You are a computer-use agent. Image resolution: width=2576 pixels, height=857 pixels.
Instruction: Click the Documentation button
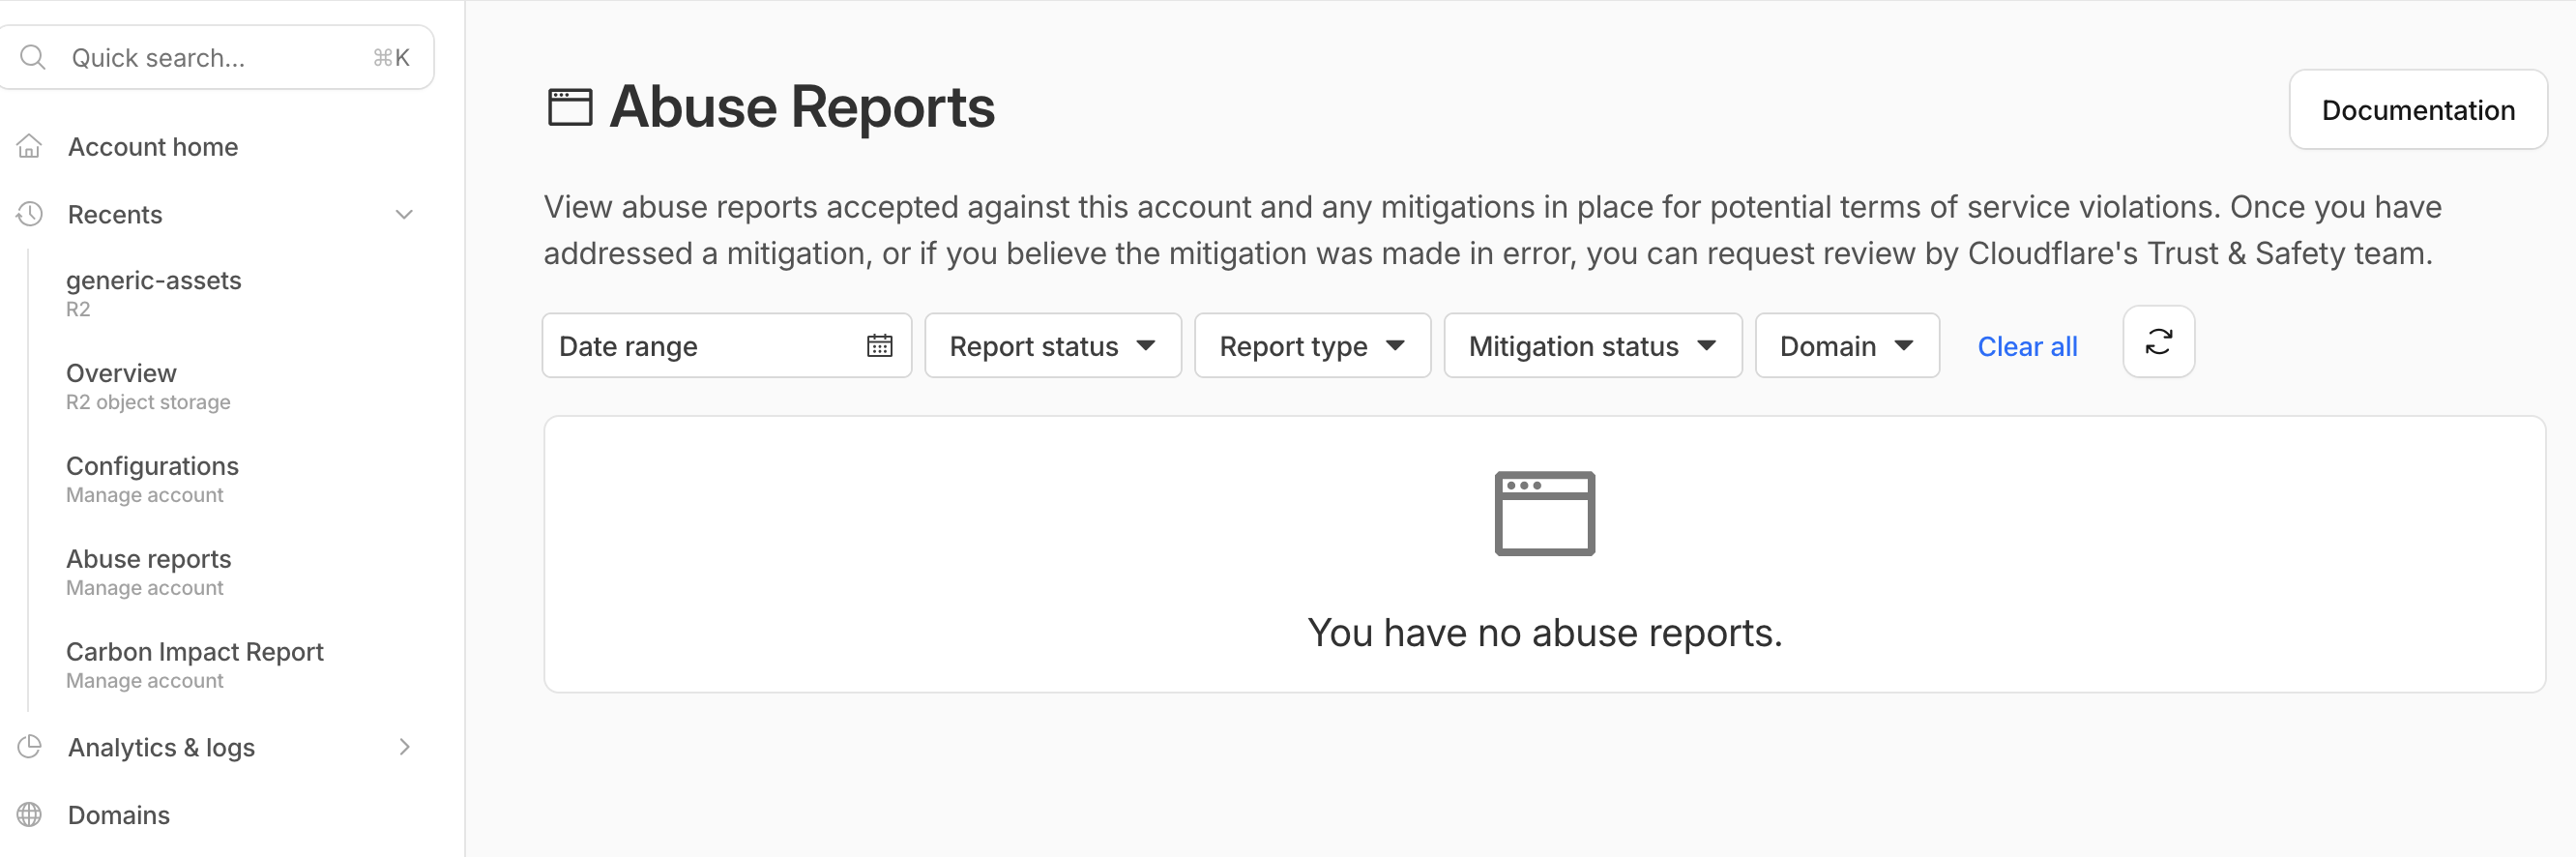[2417, 110]
